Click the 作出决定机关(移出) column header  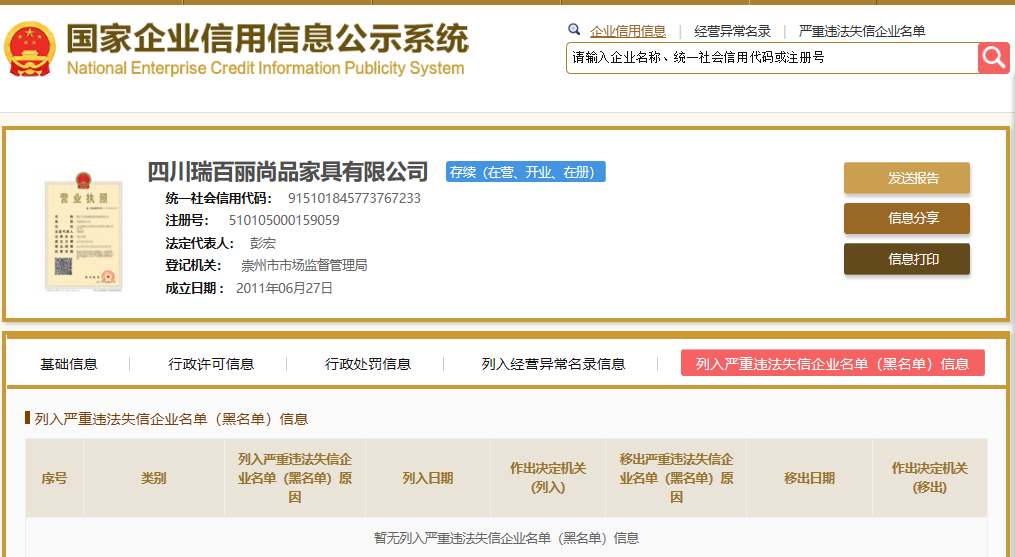point(930,478)
